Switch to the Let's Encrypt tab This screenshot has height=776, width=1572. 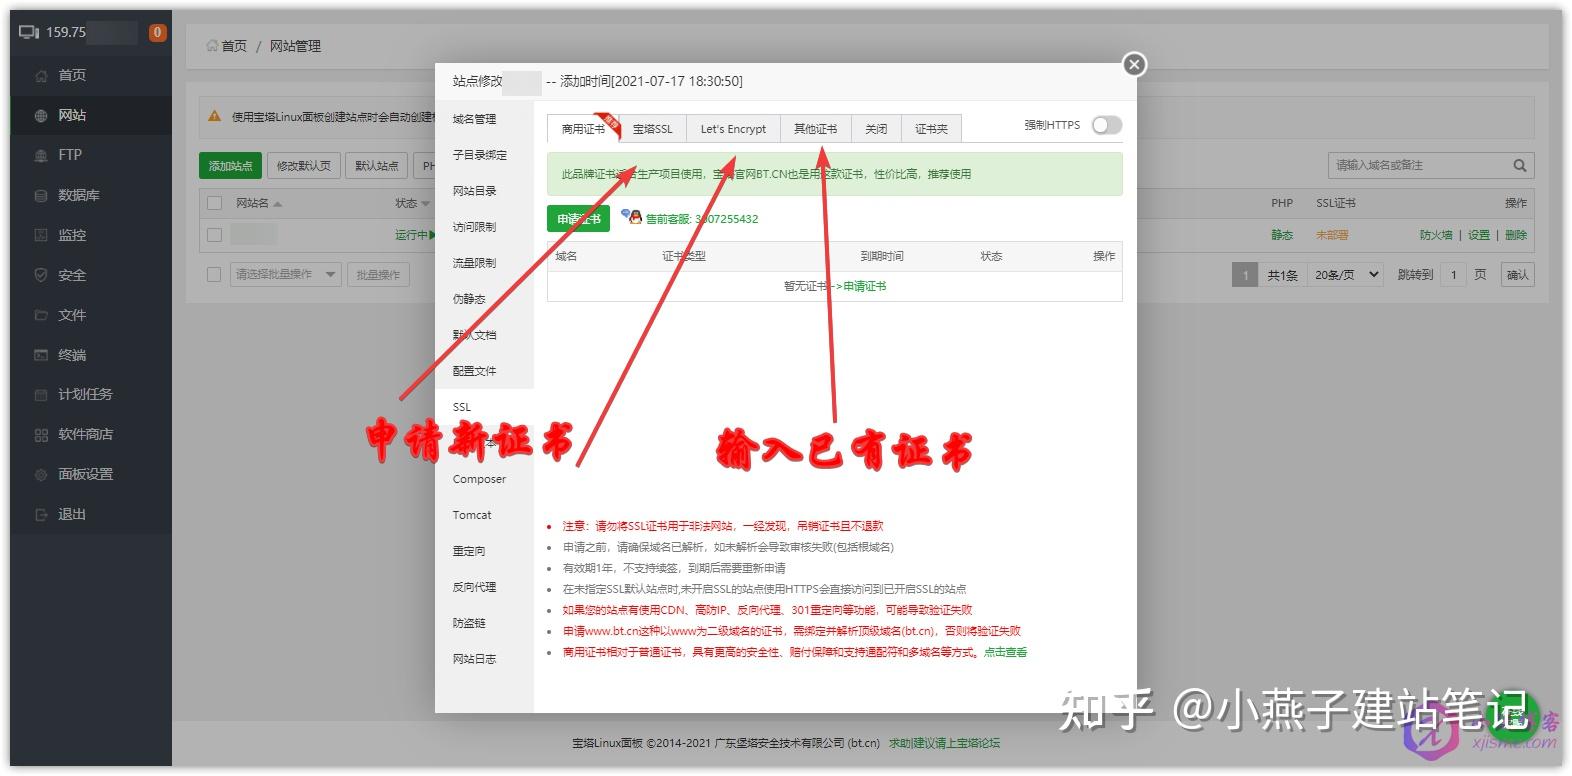pos(733,129)
